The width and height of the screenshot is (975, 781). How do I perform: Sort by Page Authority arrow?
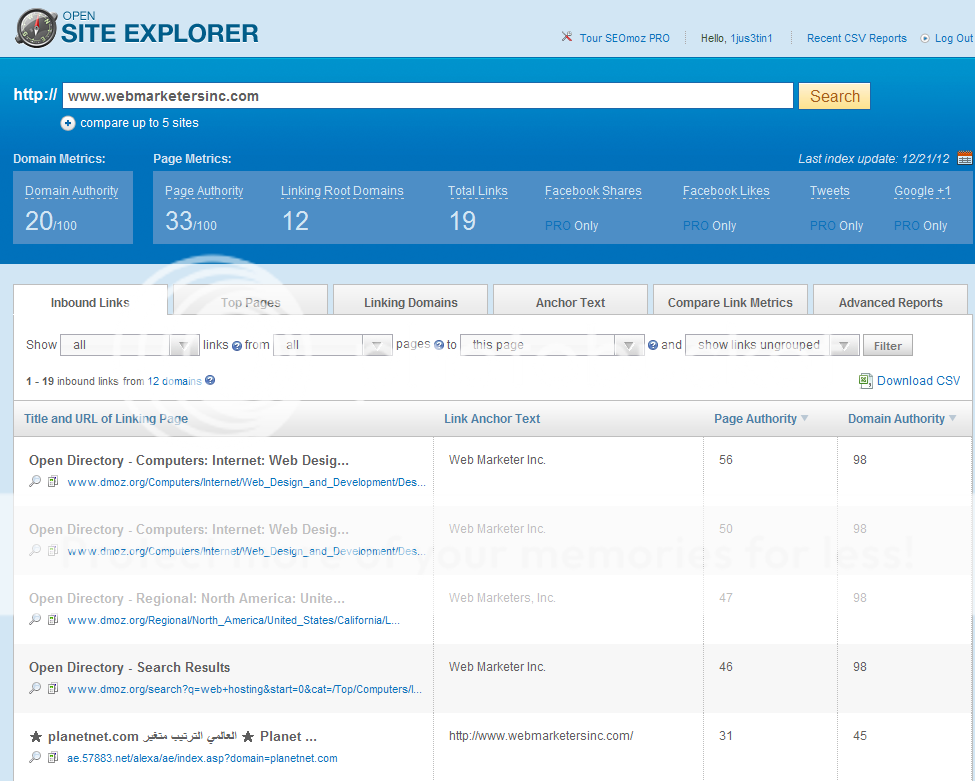(x=805, y=419)
